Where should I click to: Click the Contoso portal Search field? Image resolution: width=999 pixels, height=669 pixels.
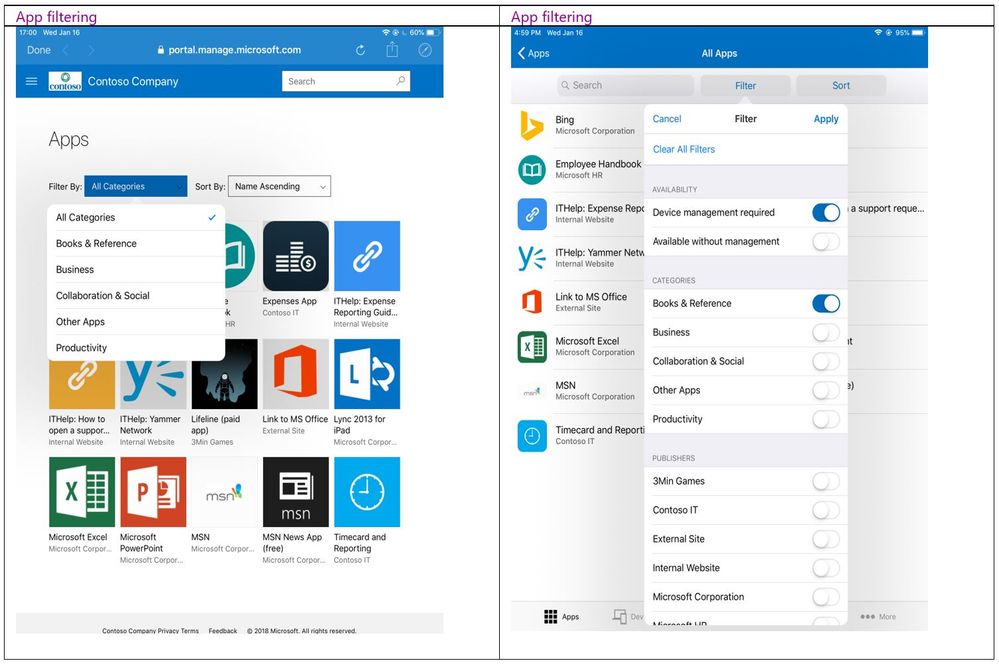coord(346,81)
